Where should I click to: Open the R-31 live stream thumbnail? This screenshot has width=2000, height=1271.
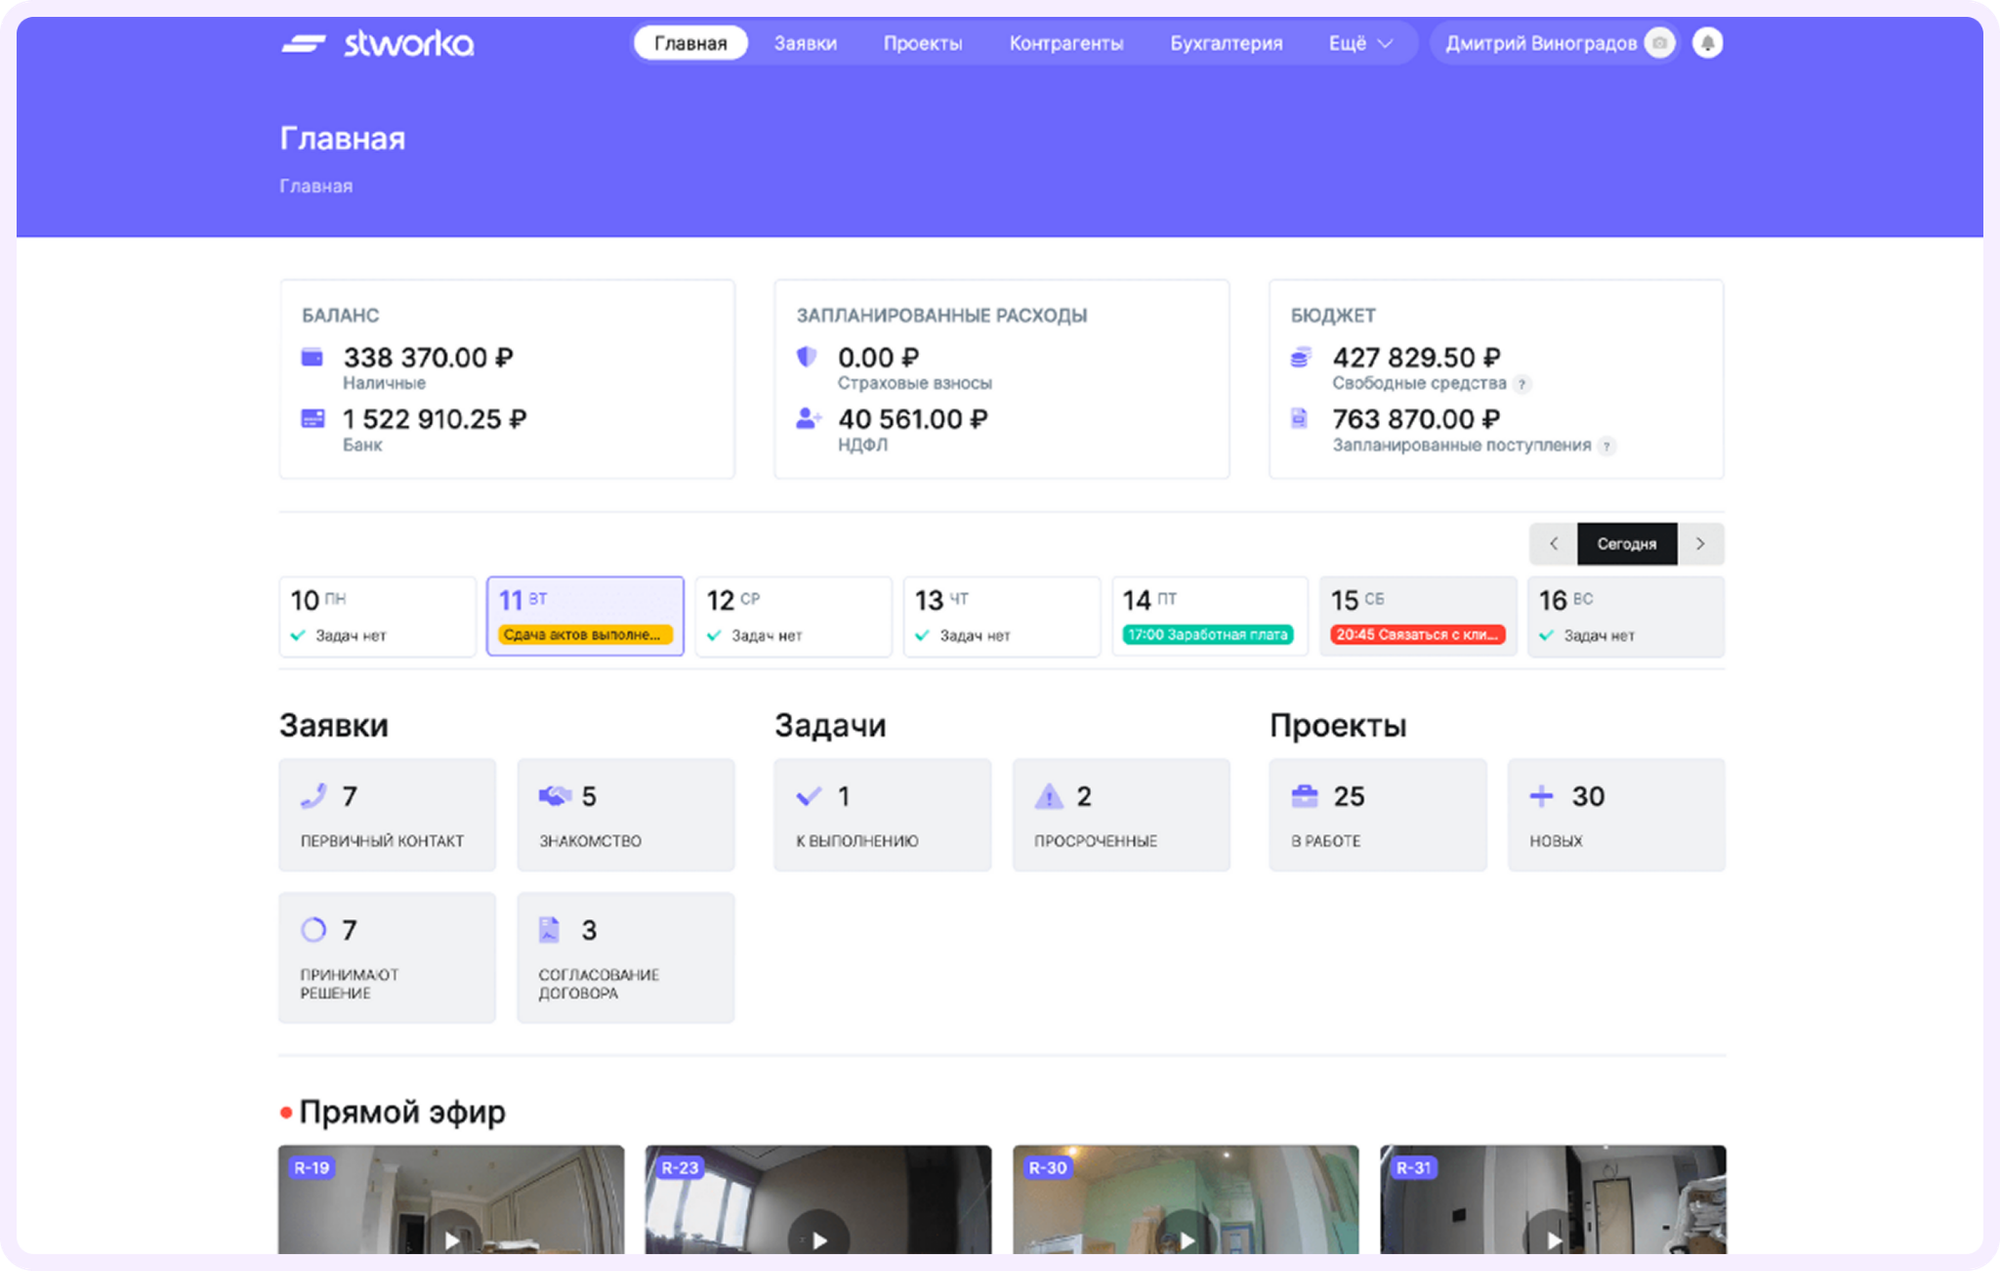(1553, 1200)
